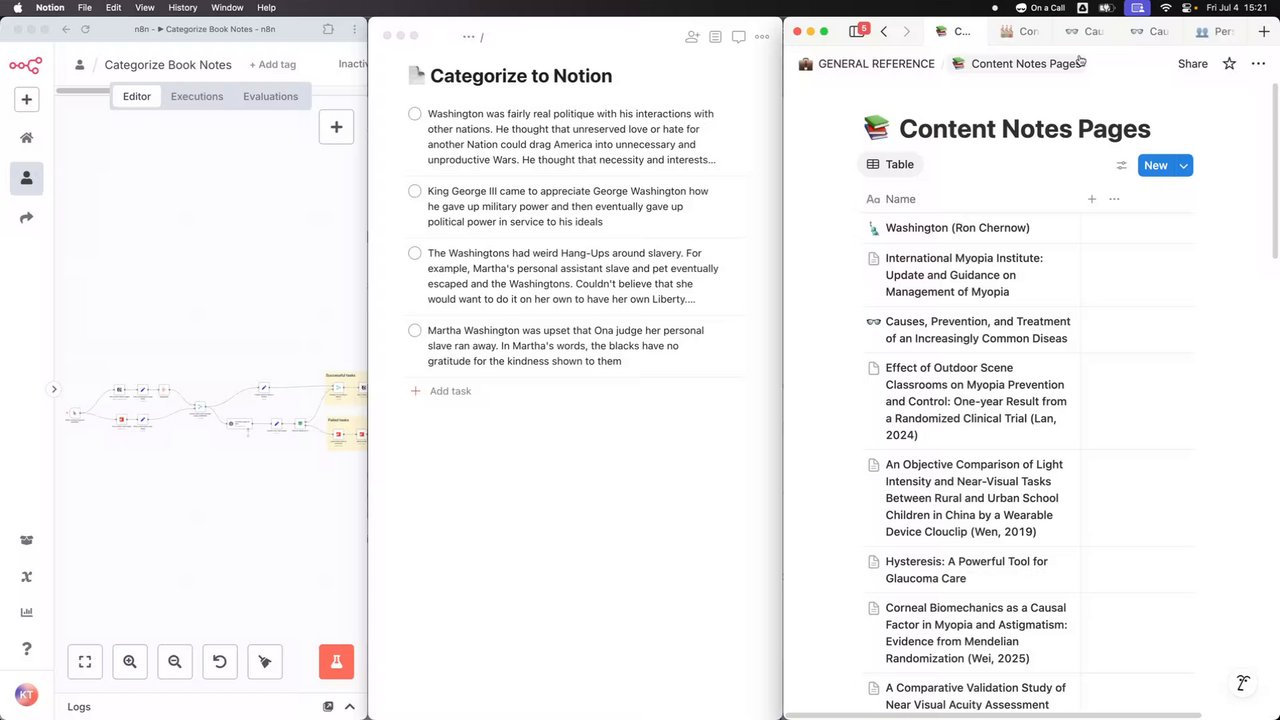Screen dimensions: 1280x720
Task: Switch to the second Notion tab 'Con'
Action: point(1019,31)
